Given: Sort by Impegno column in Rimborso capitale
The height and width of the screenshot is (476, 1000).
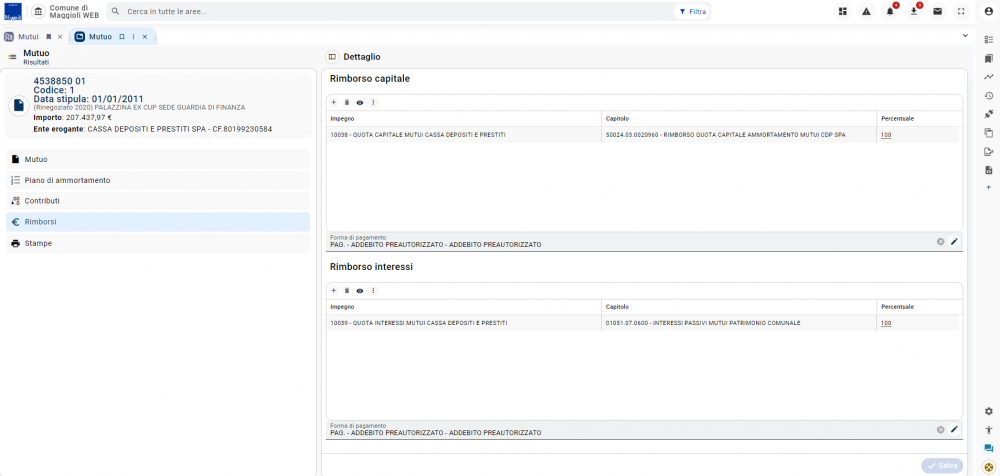Looking at the screenshot, I should pos(464,119).
